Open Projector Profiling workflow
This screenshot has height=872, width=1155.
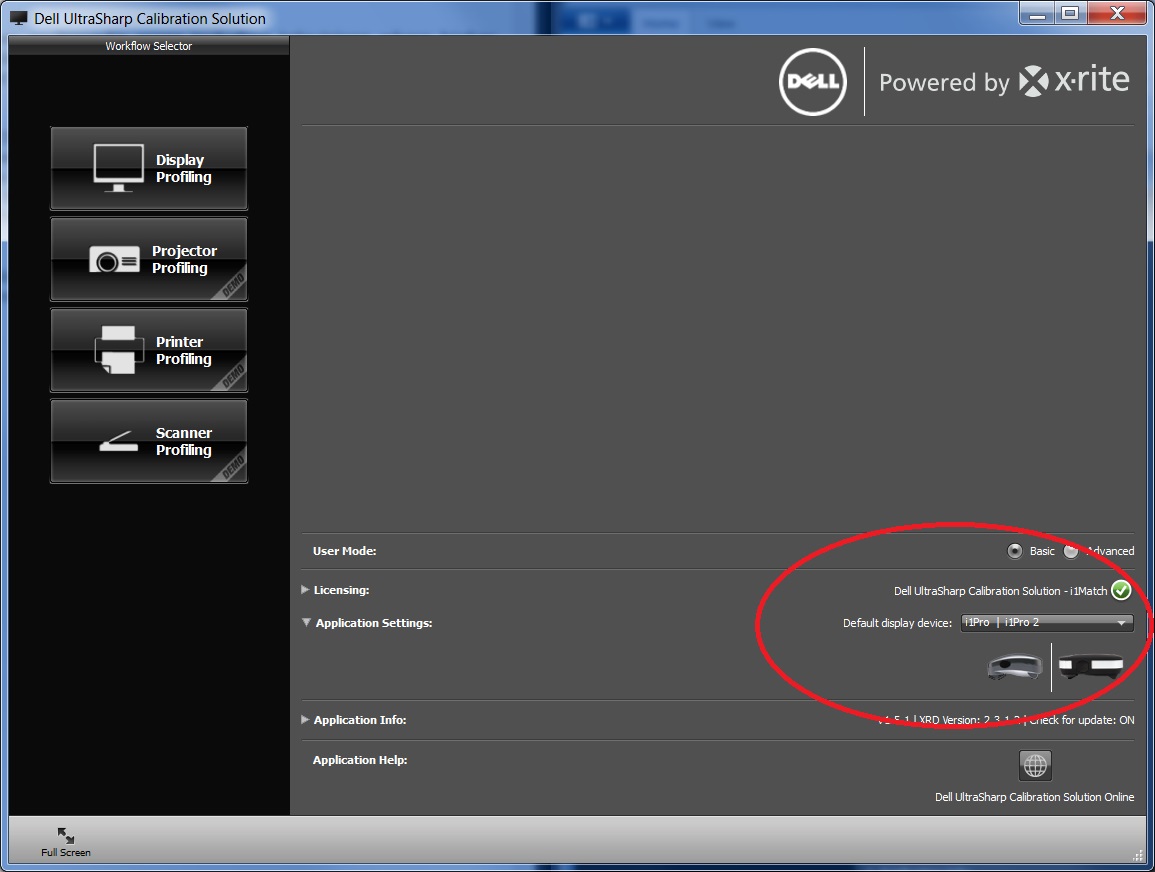(149, 259)
